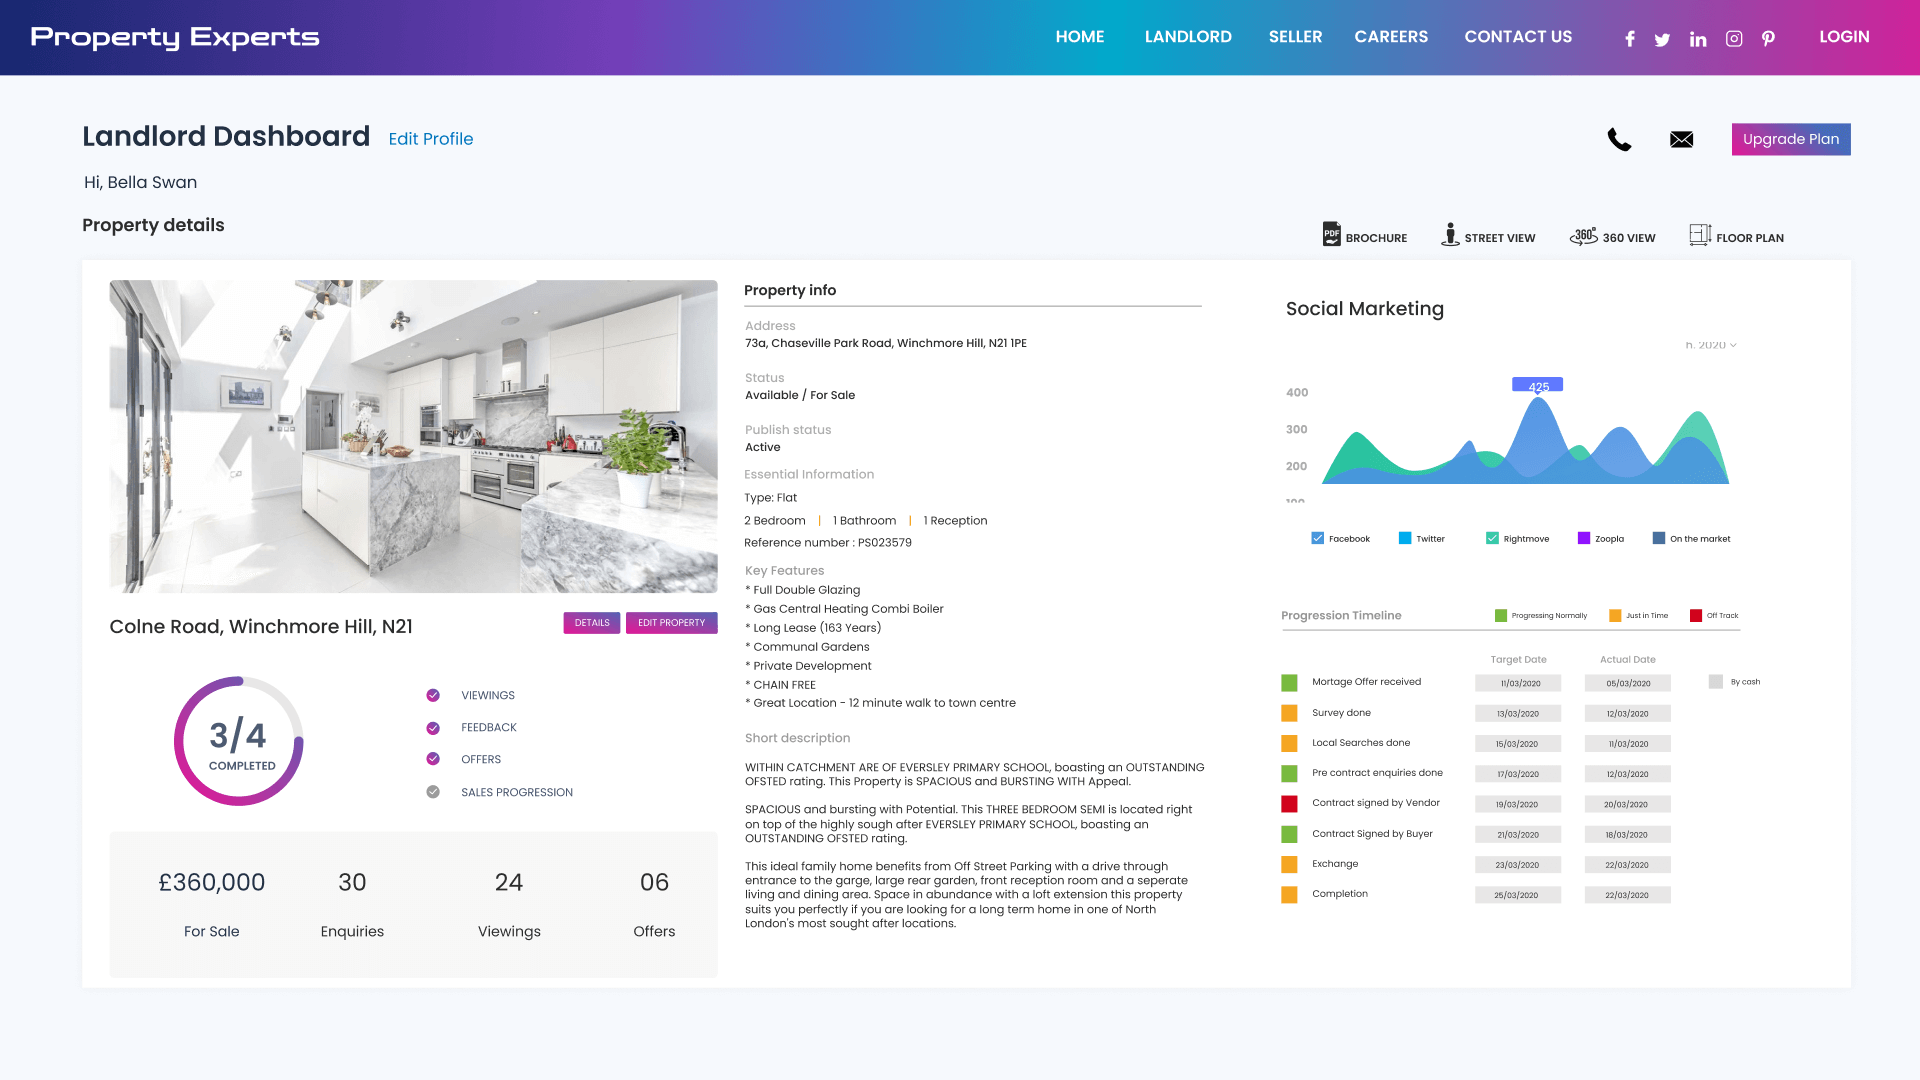Click the Upgrade Plan button
Viewport: 1920px width, 1080px height.
pyautogui.click(x=1790, y=139)
